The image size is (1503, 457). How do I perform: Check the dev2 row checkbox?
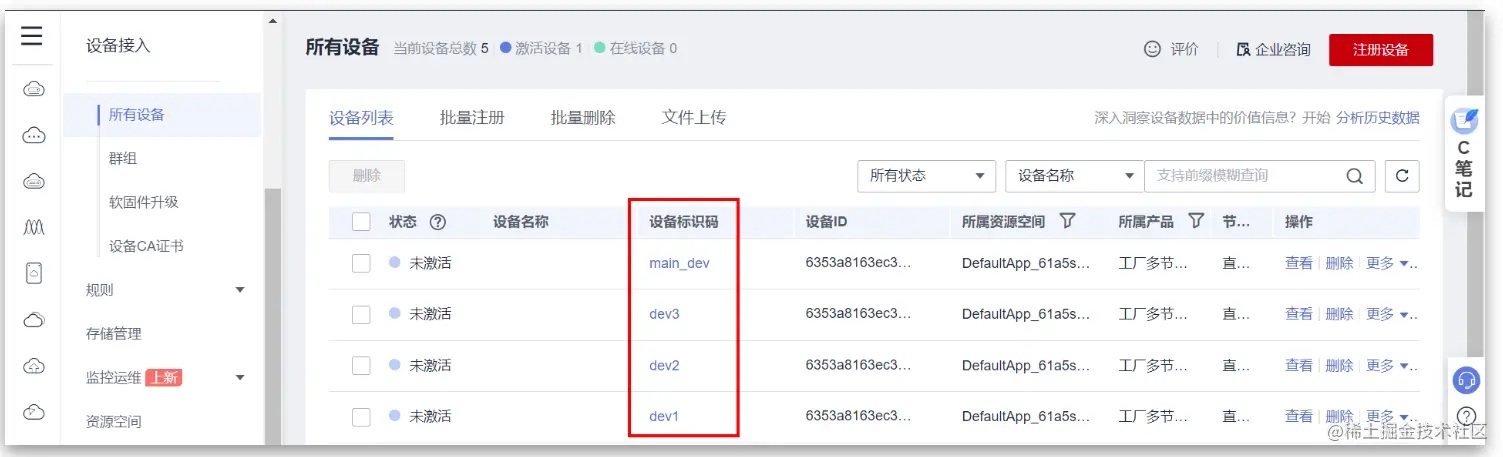(x=361, y=365)
